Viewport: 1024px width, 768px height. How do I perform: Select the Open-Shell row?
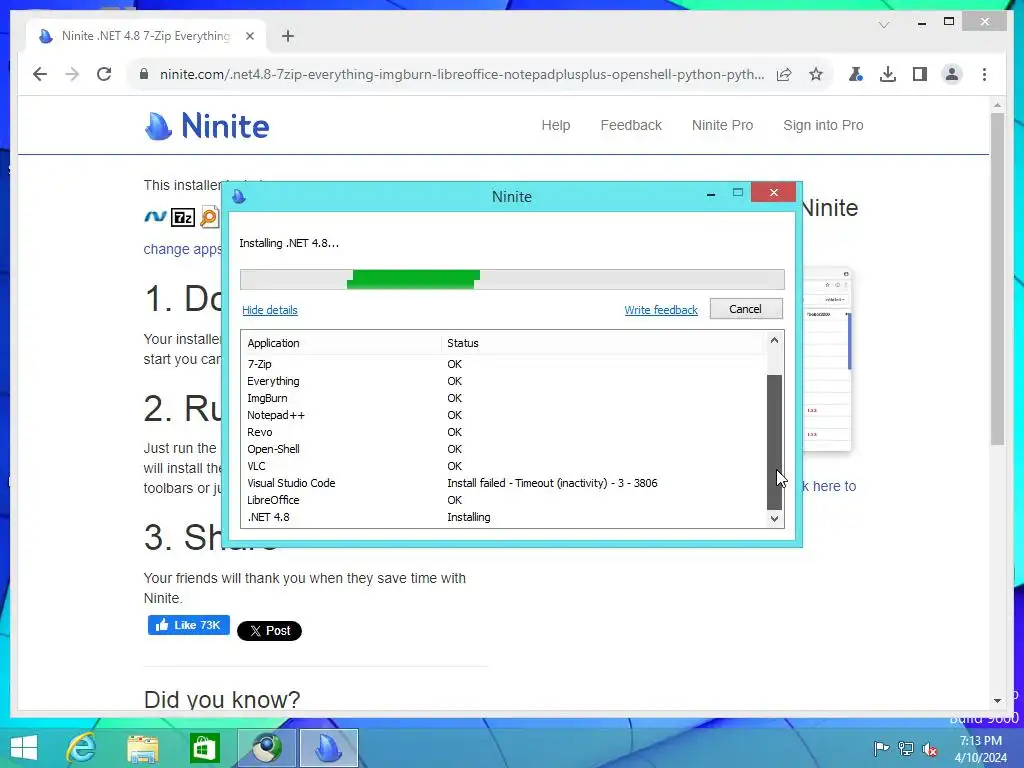pos(504,449)
